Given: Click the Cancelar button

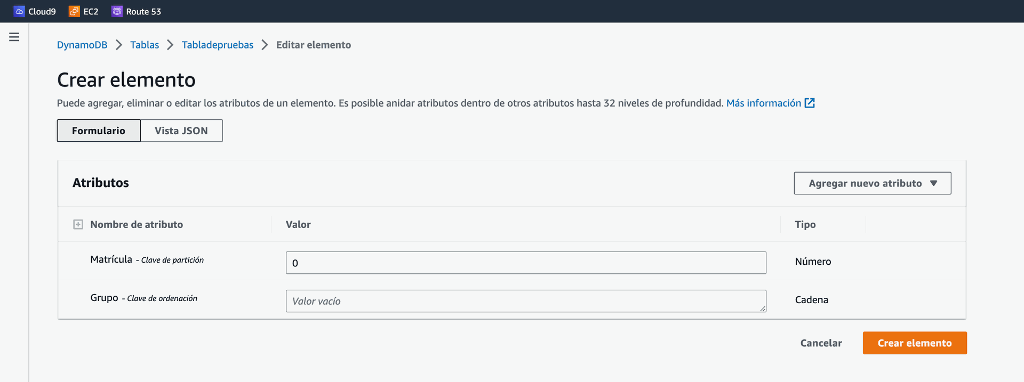Looking at the screenshot, I should [x=821, y=343].
